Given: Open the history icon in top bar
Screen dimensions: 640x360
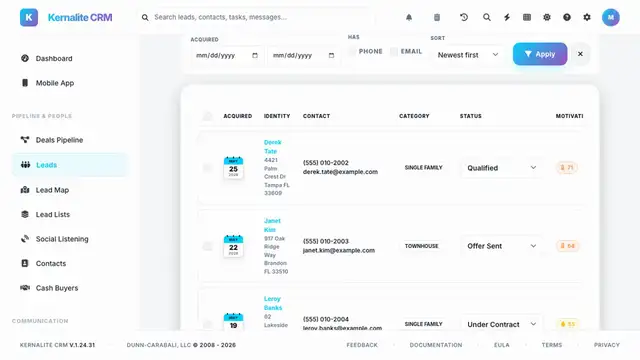Looking at the screenshot, I should tap(464, 18).
